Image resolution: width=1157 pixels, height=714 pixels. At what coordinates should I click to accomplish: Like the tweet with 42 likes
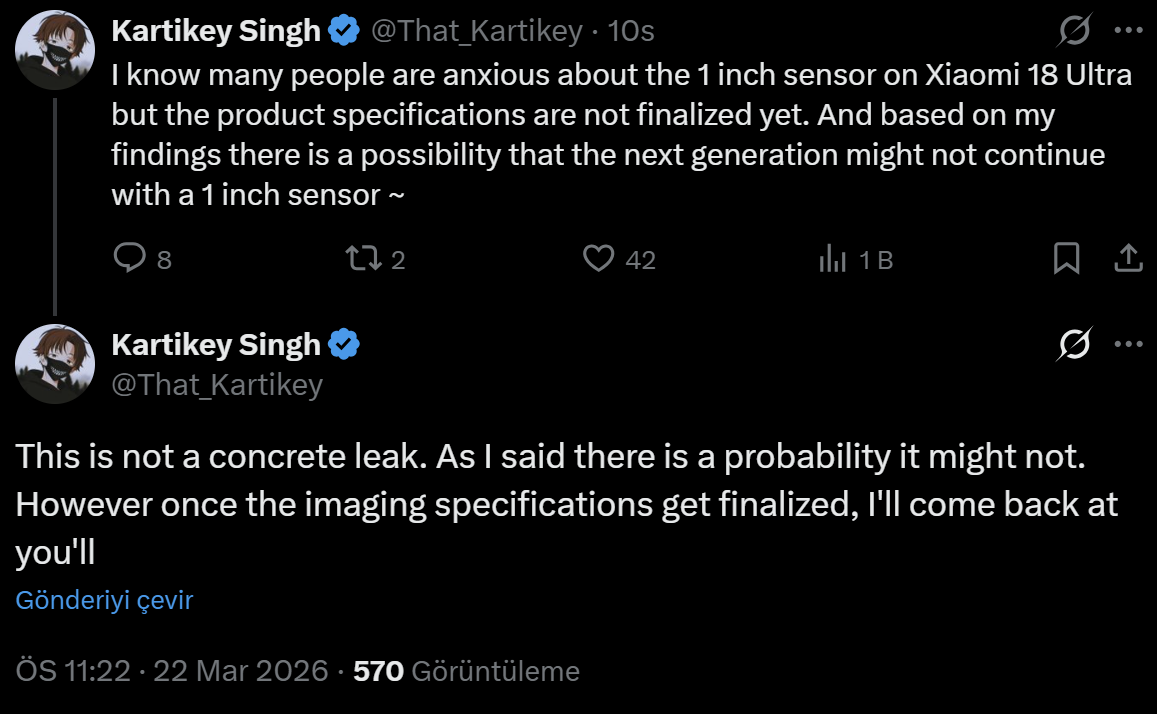pyautogui.click(x=598, y=259)
